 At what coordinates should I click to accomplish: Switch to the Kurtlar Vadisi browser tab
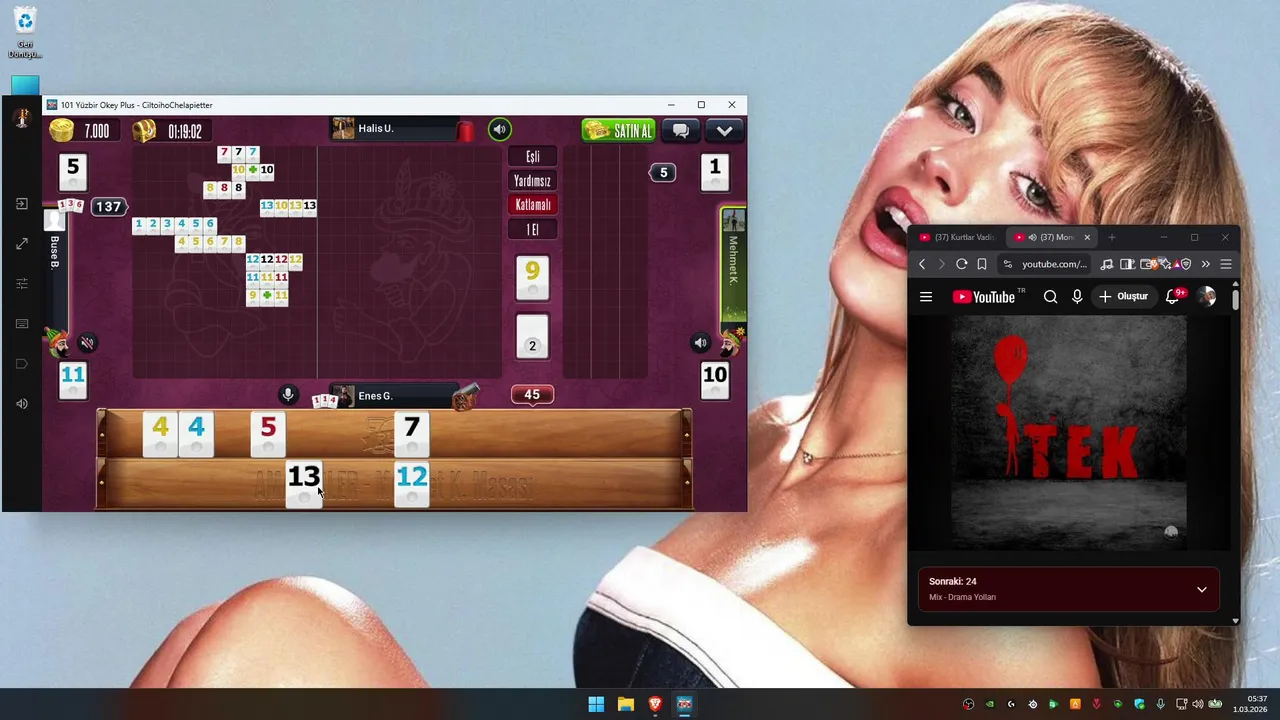coord(957,237)
